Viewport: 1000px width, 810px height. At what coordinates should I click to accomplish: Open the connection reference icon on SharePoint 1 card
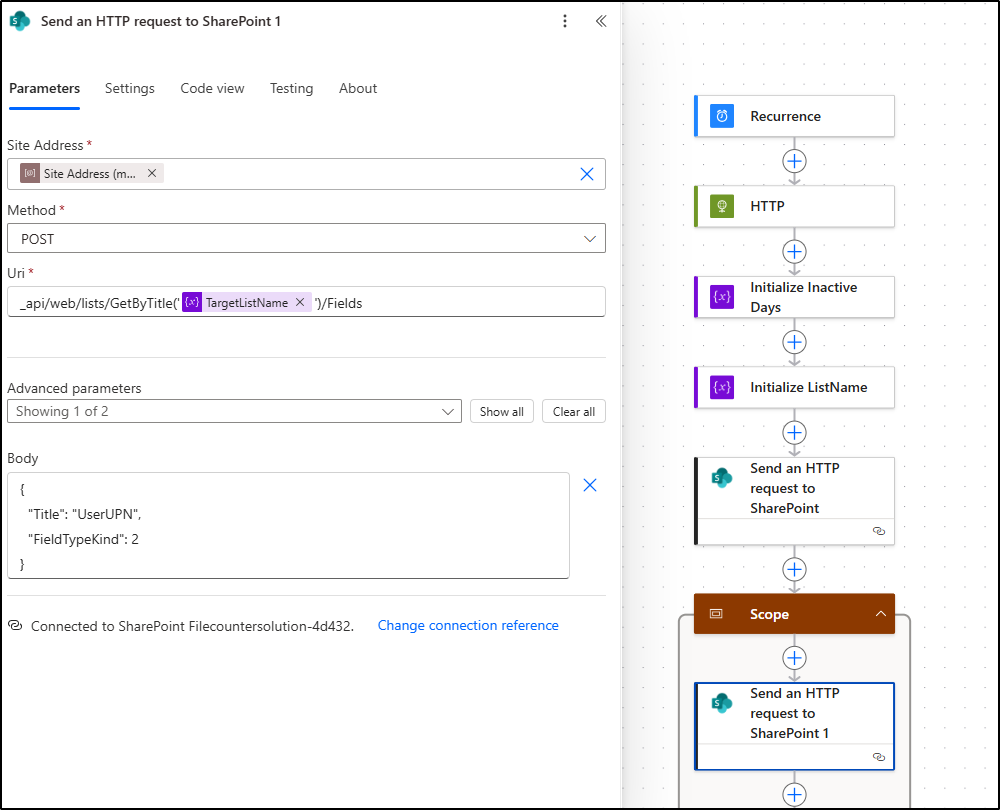click(x=879, y=757)
